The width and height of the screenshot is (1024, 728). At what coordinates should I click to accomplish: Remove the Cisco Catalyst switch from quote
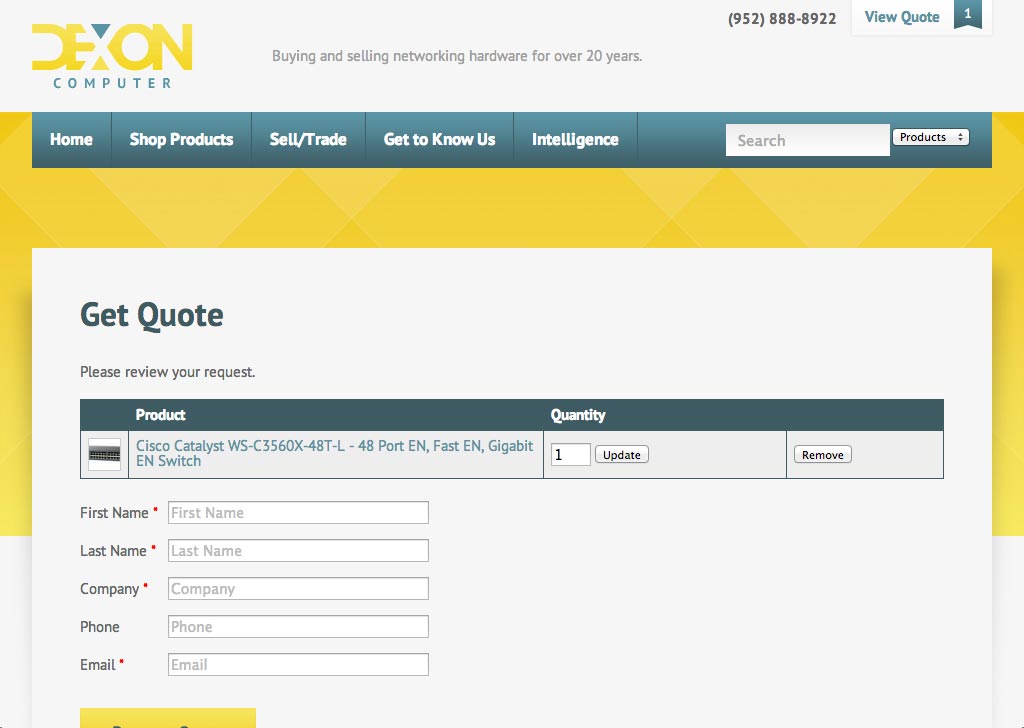823,455
